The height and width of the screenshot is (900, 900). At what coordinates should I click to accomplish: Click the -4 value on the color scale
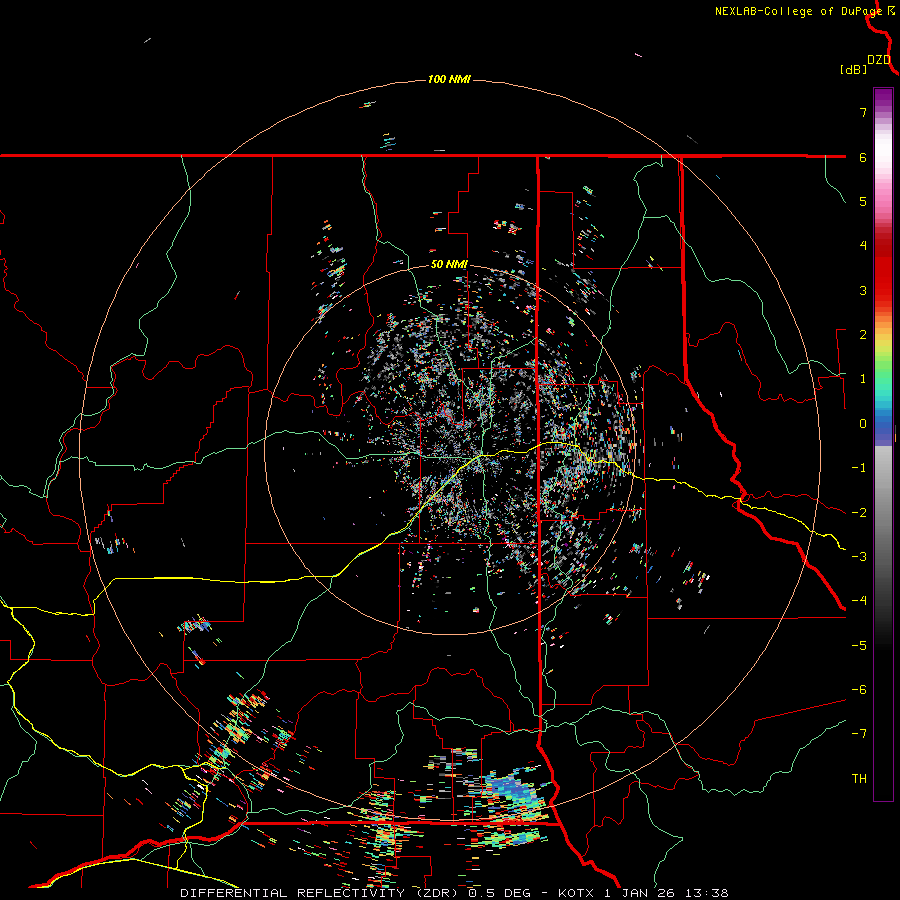click(859, 601)
